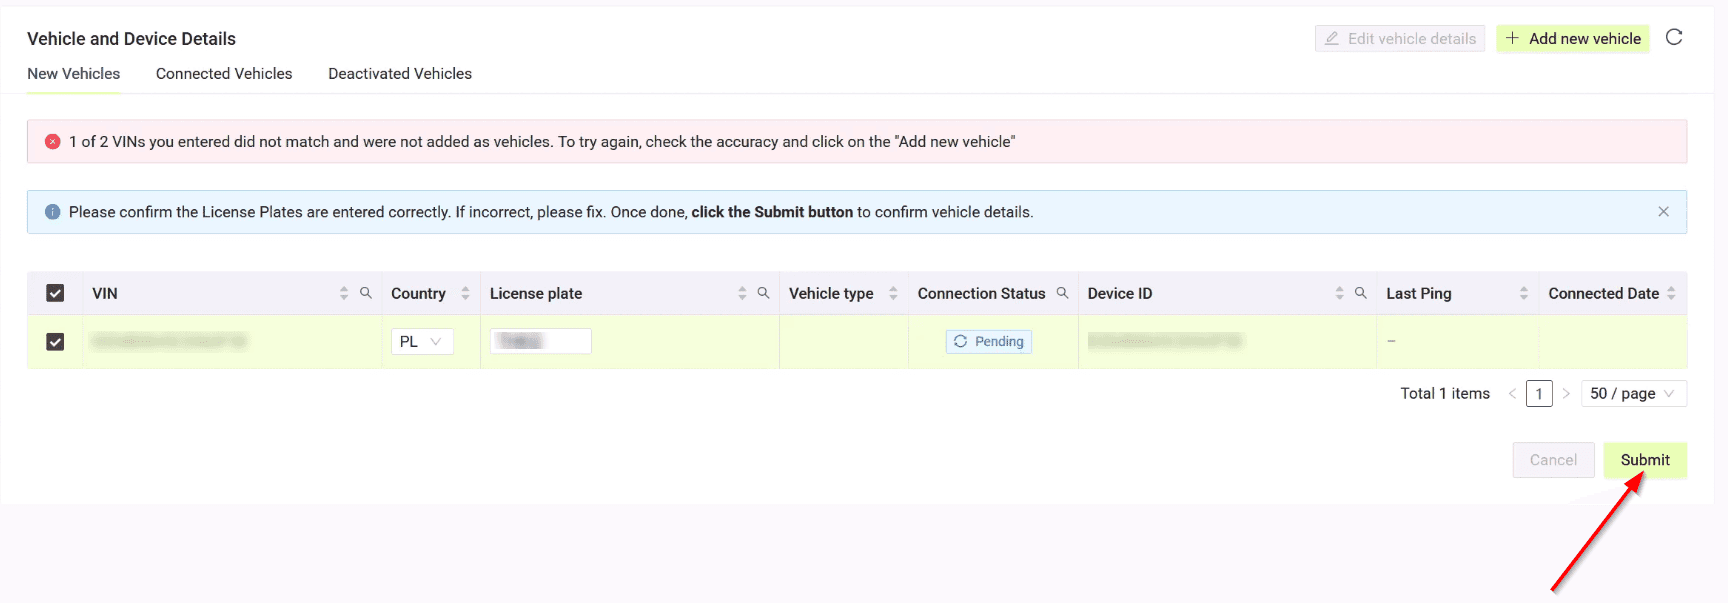Sort by Vehicle type column arrows

click(893, 293)
